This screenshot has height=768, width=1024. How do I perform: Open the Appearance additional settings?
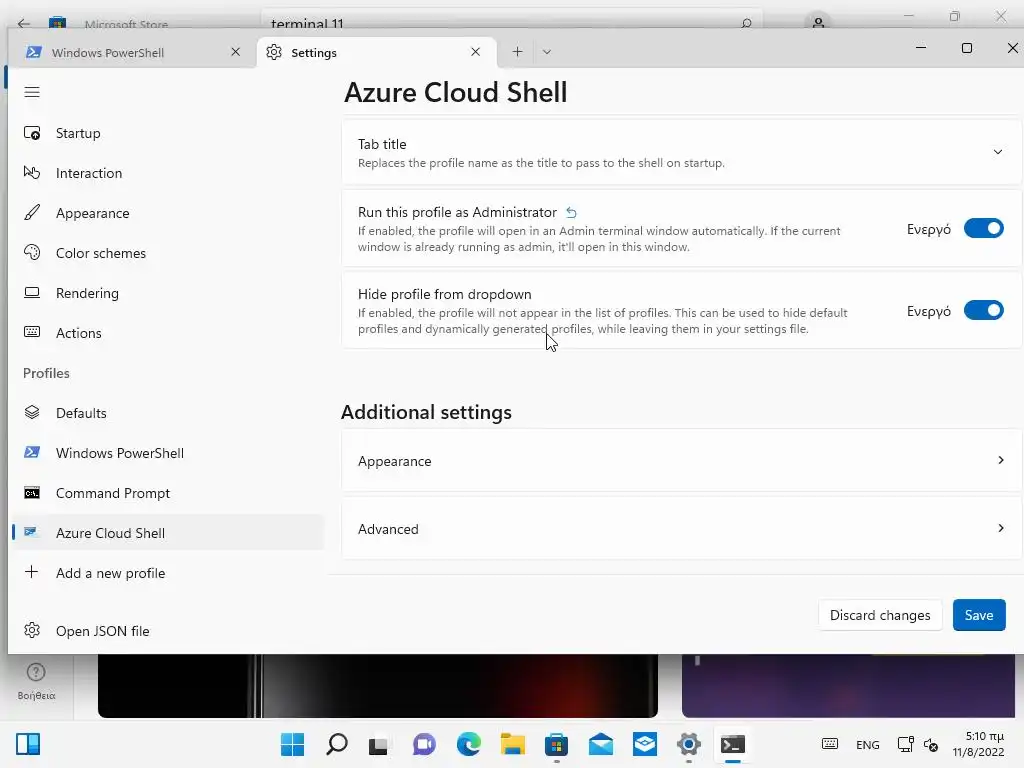pos(681,460)
